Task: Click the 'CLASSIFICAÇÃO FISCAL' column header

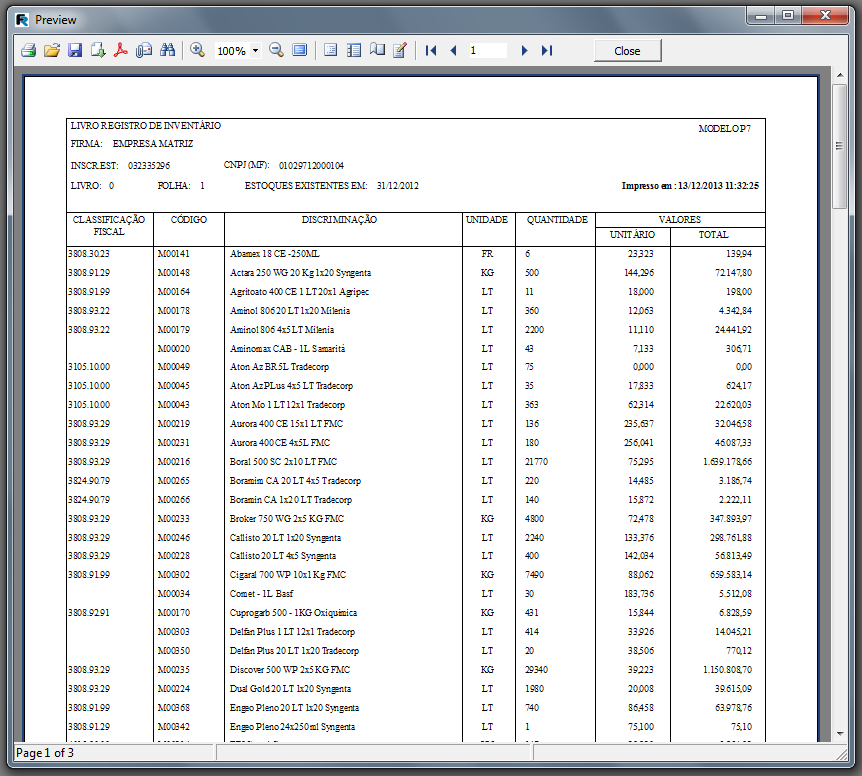Action: [x=109, y=225]
